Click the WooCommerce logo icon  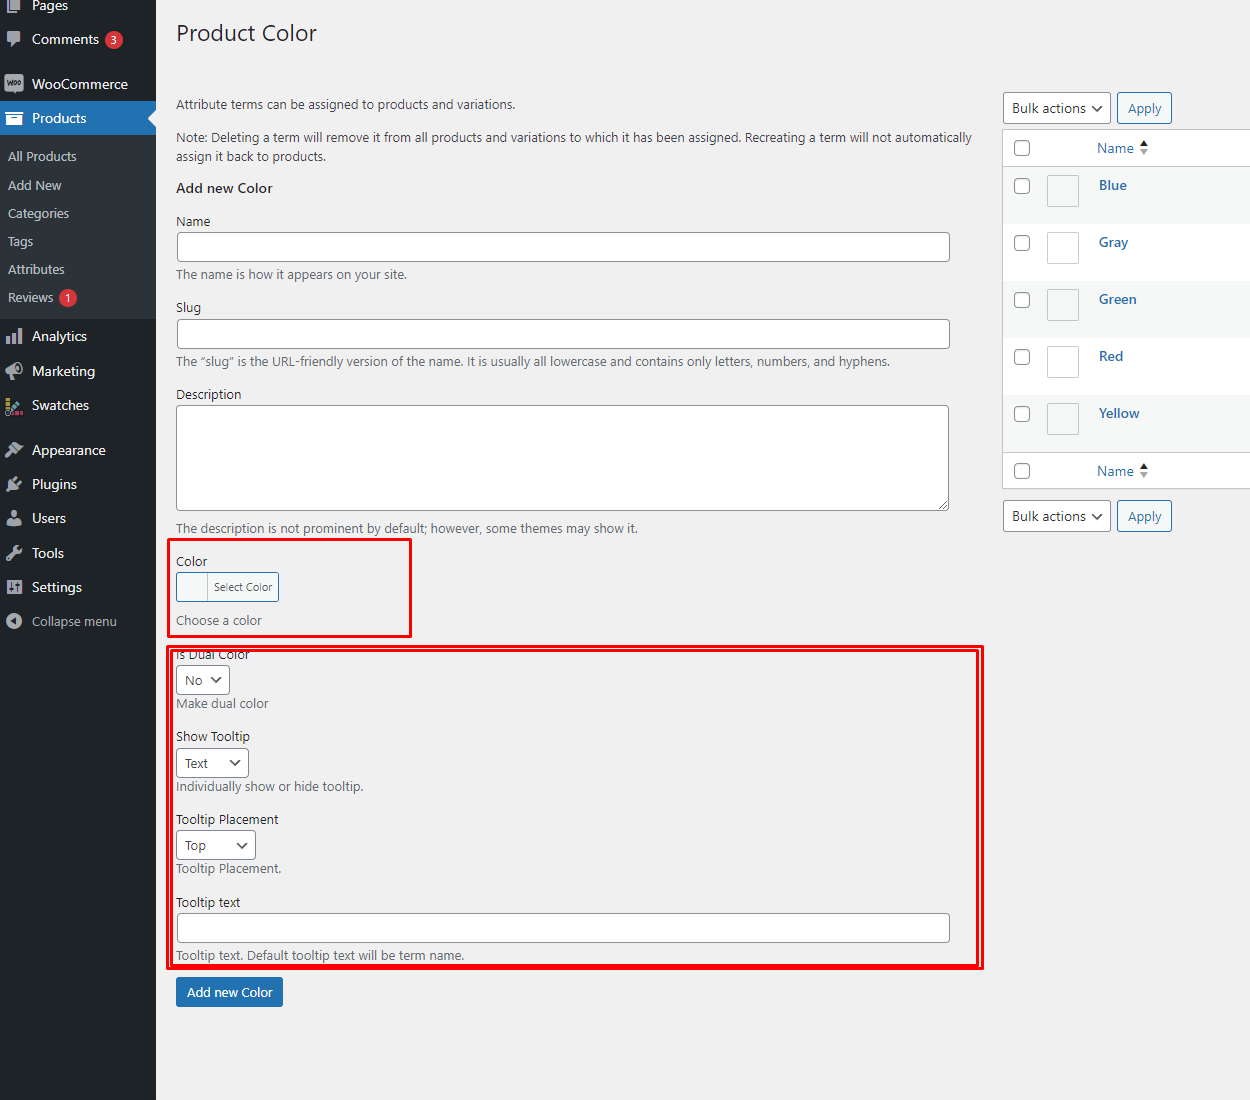[14, 84]
